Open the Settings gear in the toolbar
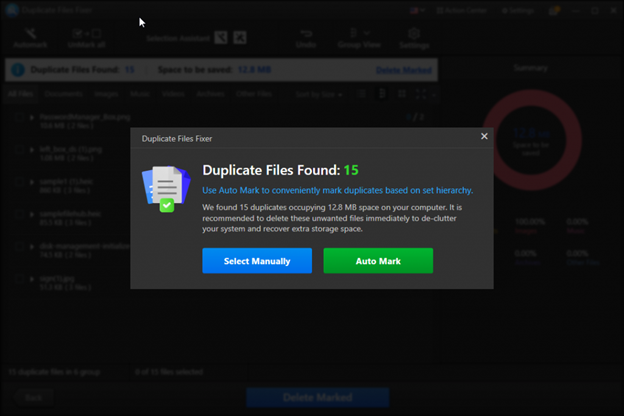 (x=414, y=38)
